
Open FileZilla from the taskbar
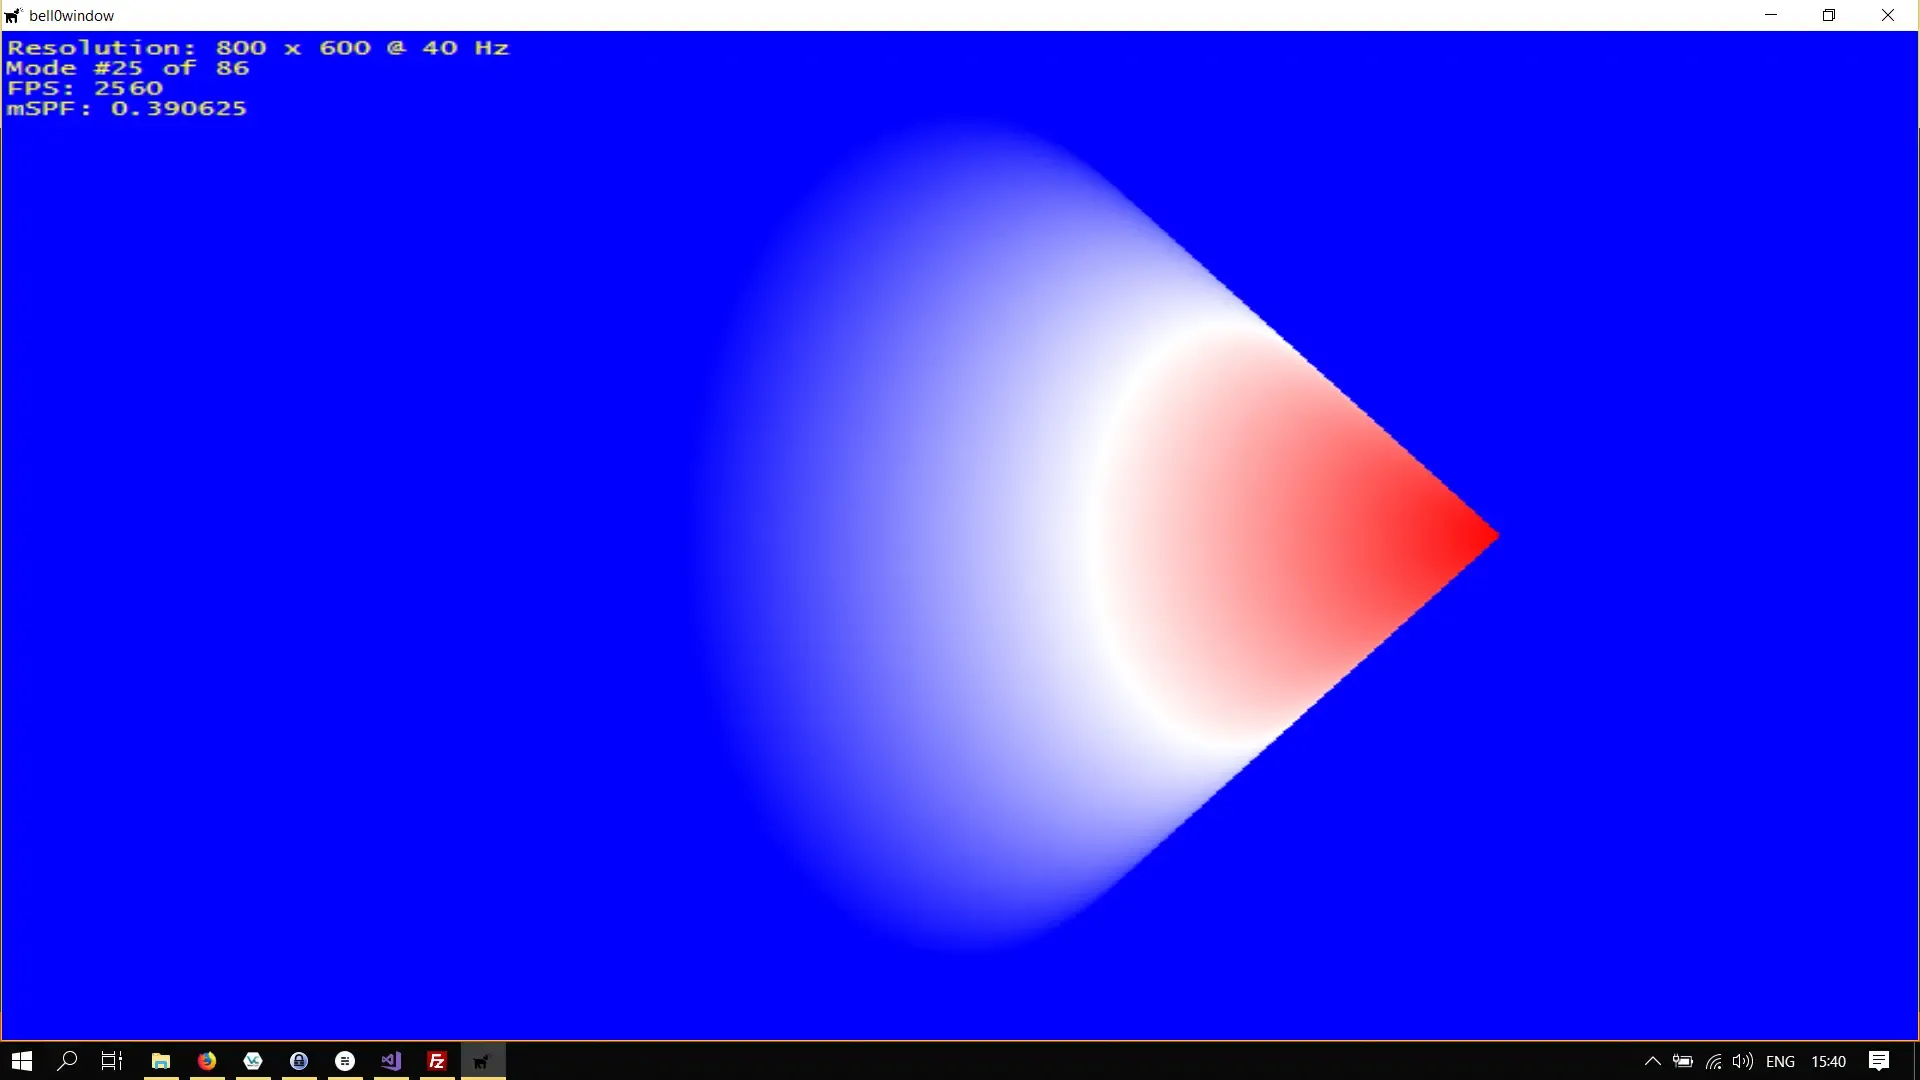(436, 1061)
